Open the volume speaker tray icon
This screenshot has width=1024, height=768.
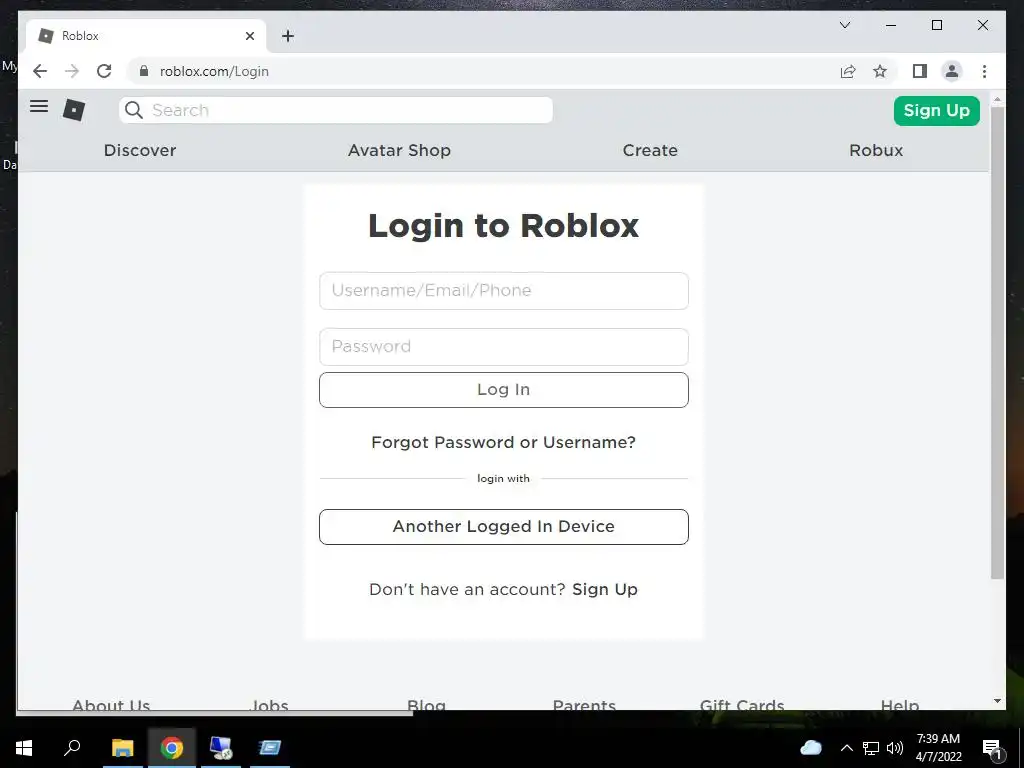pos(895,748)
